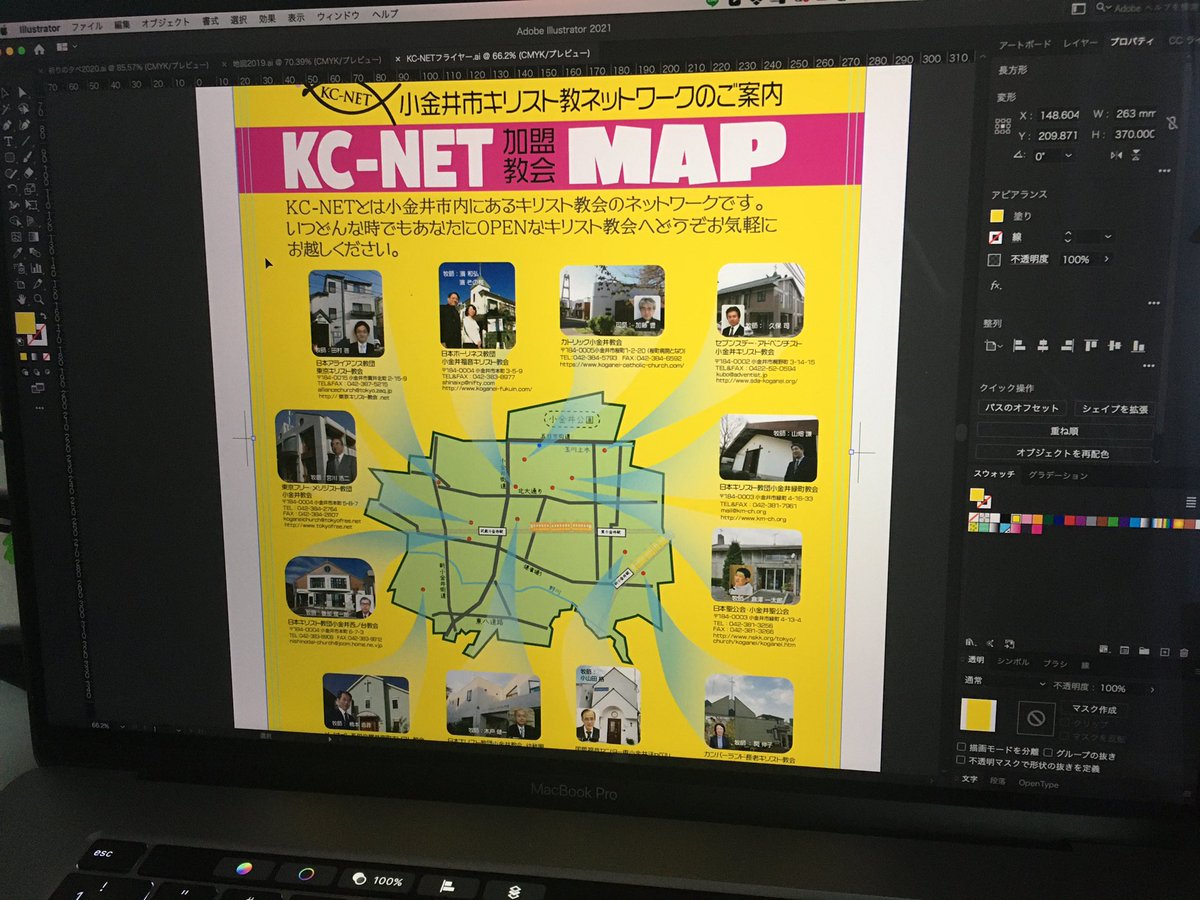
Task: Select the Column Graph tool
Action: coord(35,268)
